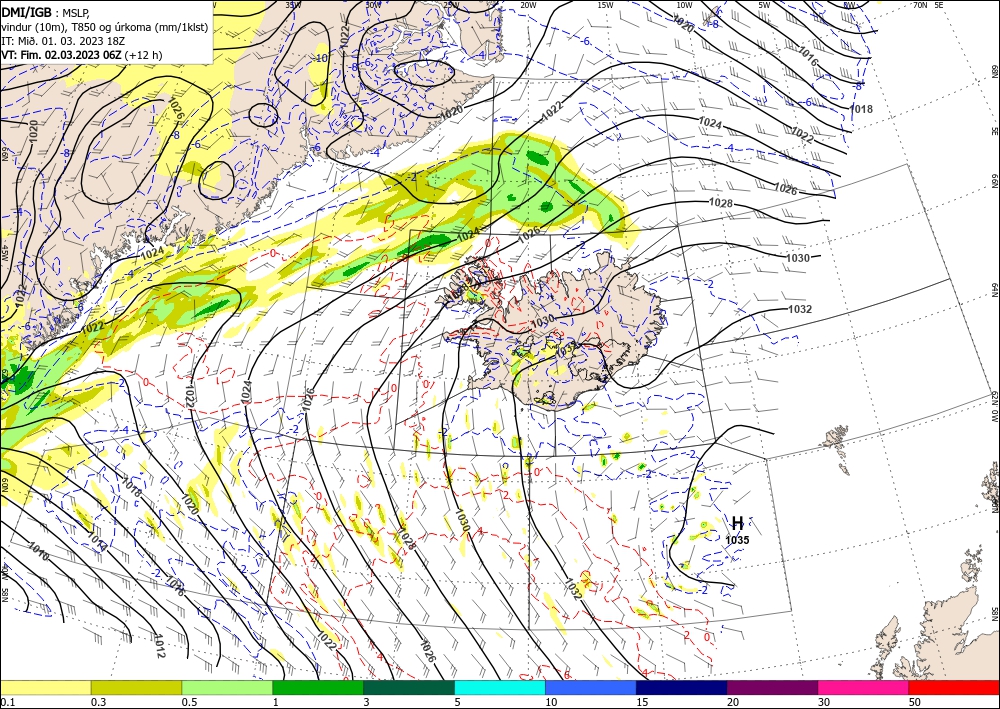The height and width of the screenshot is (709, 1000).
Task: Click the navy 15–20 legend swatch
Action: [x=682, y=687]
